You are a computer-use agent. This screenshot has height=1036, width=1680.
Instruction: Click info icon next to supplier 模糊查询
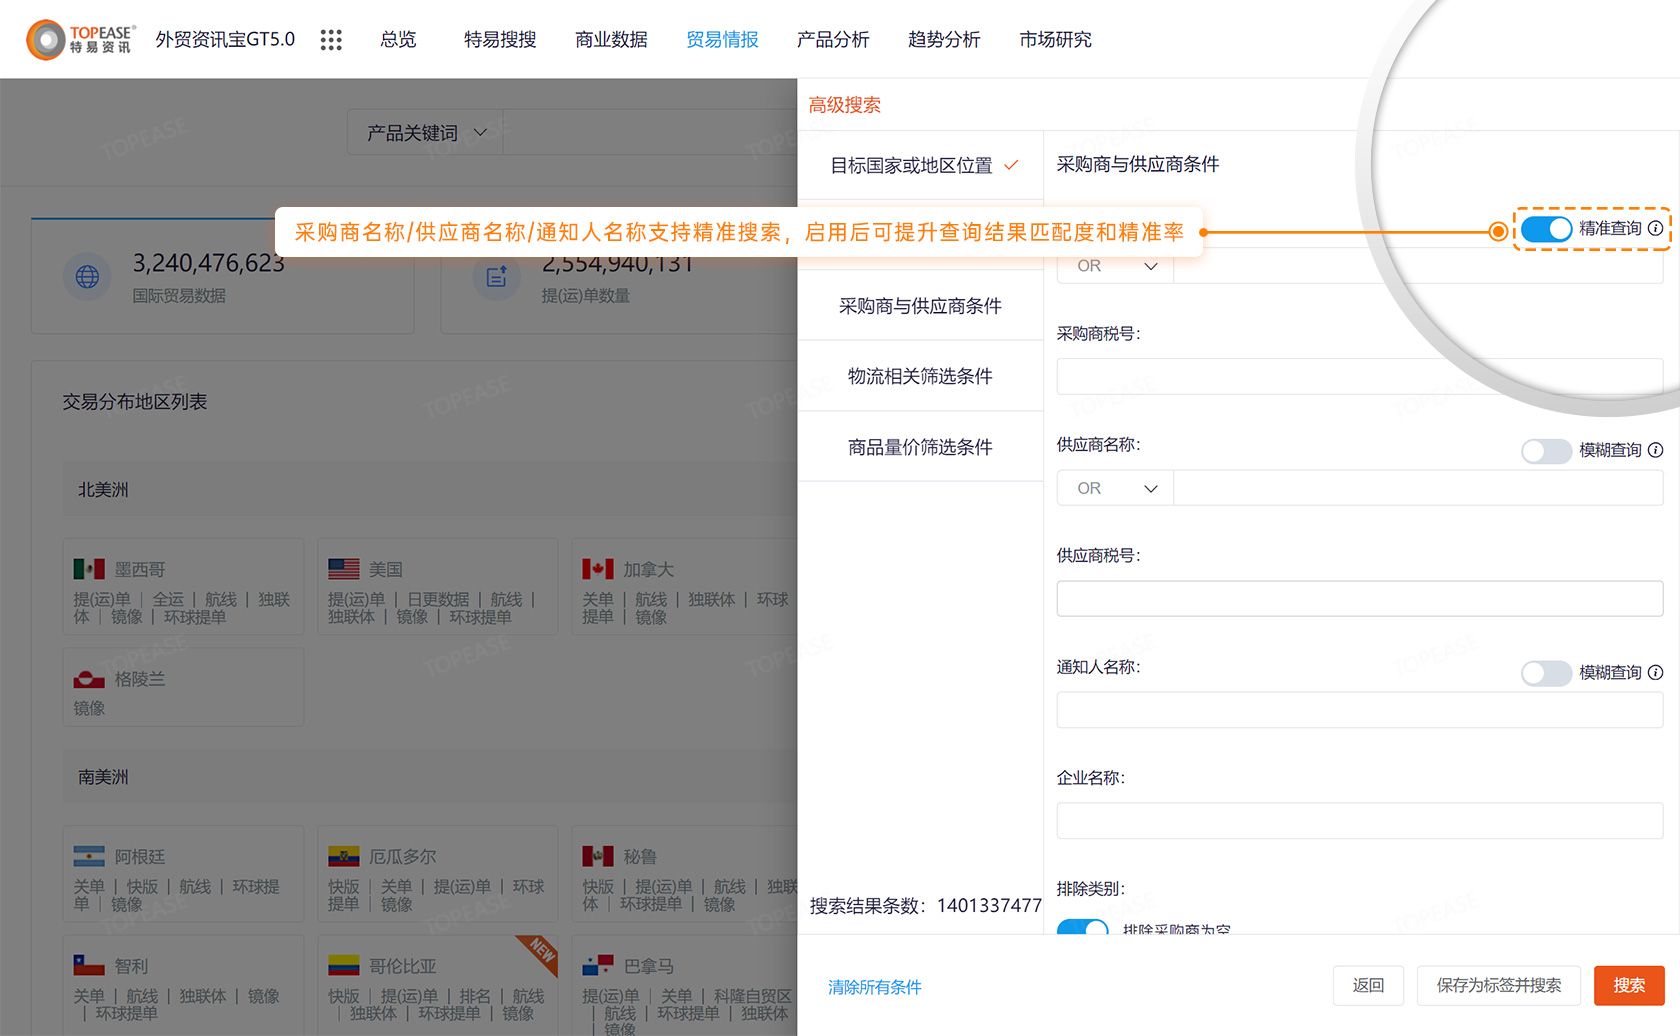pyautogui.click(x=1656, y=450)
